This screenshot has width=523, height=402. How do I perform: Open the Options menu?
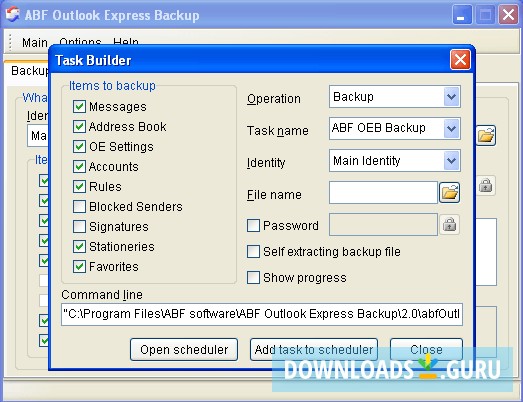[x=80, y=41]
